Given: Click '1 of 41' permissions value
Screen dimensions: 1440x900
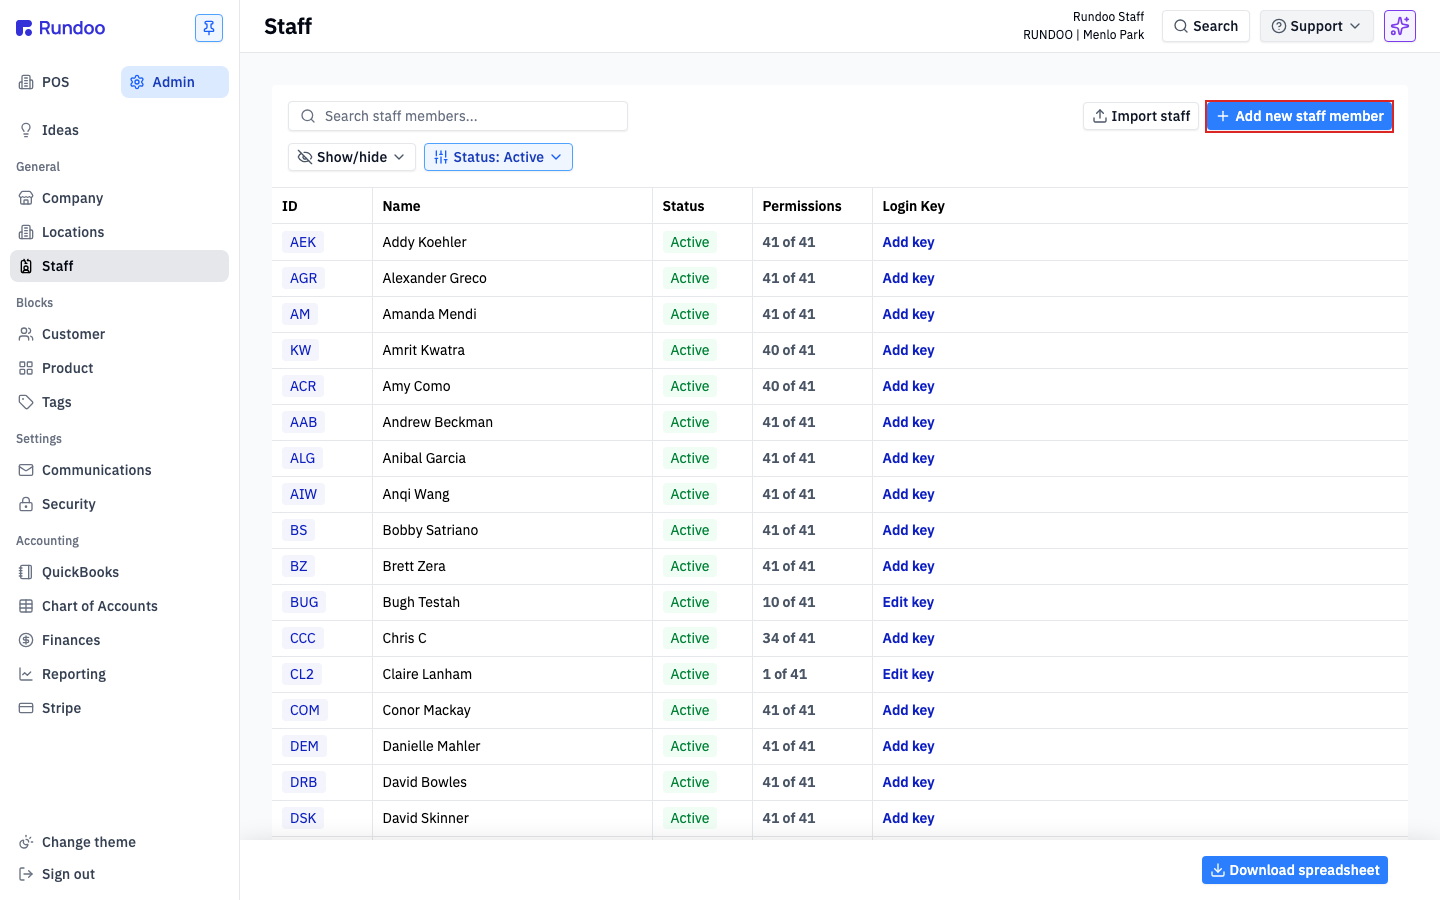Looking at the screenshot, I should 784,674.
